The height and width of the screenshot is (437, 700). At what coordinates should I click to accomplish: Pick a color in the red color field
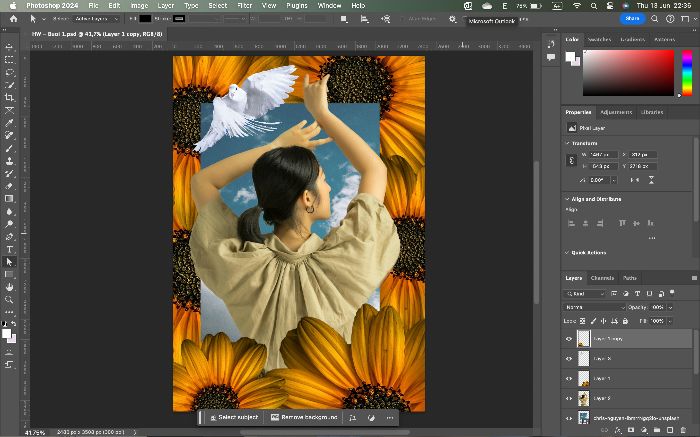[628, 72]
